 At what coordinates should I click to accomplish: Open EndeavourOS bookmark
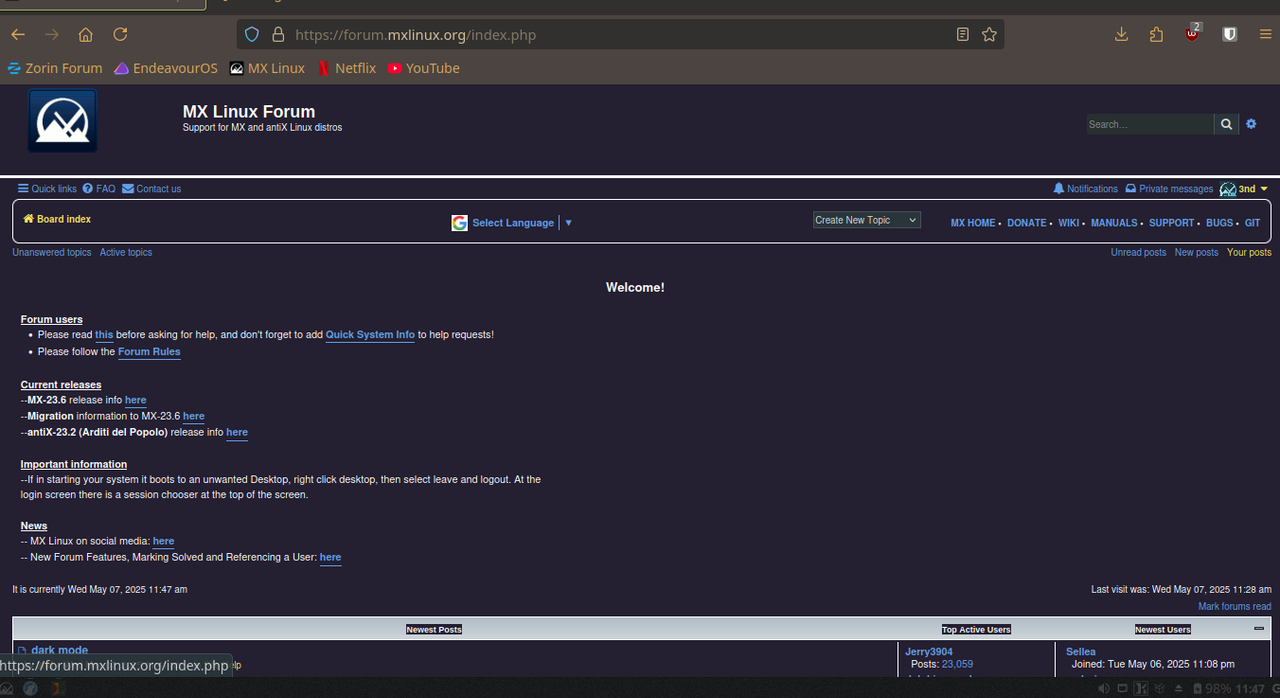point(166,68)
